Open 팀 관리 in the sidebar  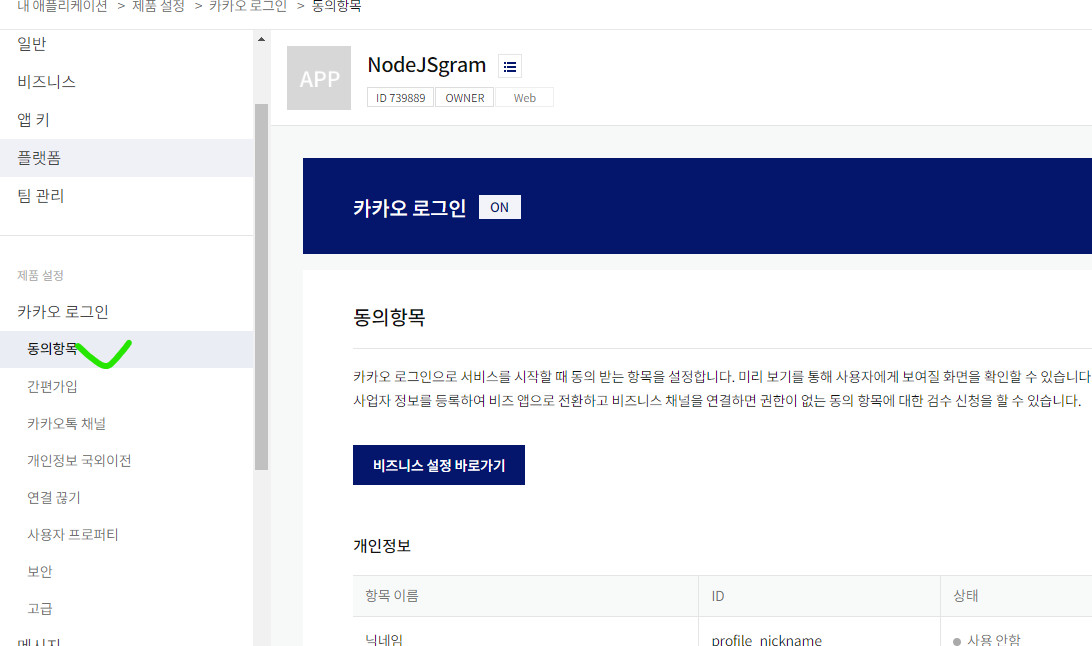click(40, 196)
